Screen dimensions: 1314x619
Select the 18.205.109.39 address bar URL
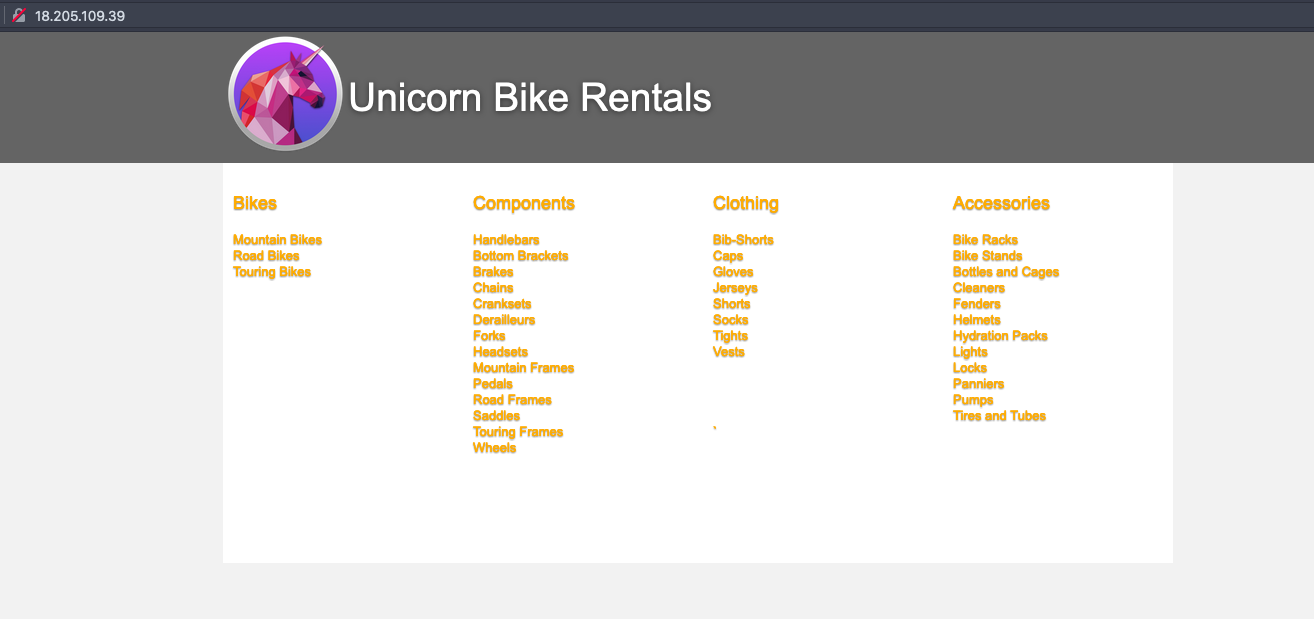click(x=80, y=16)
